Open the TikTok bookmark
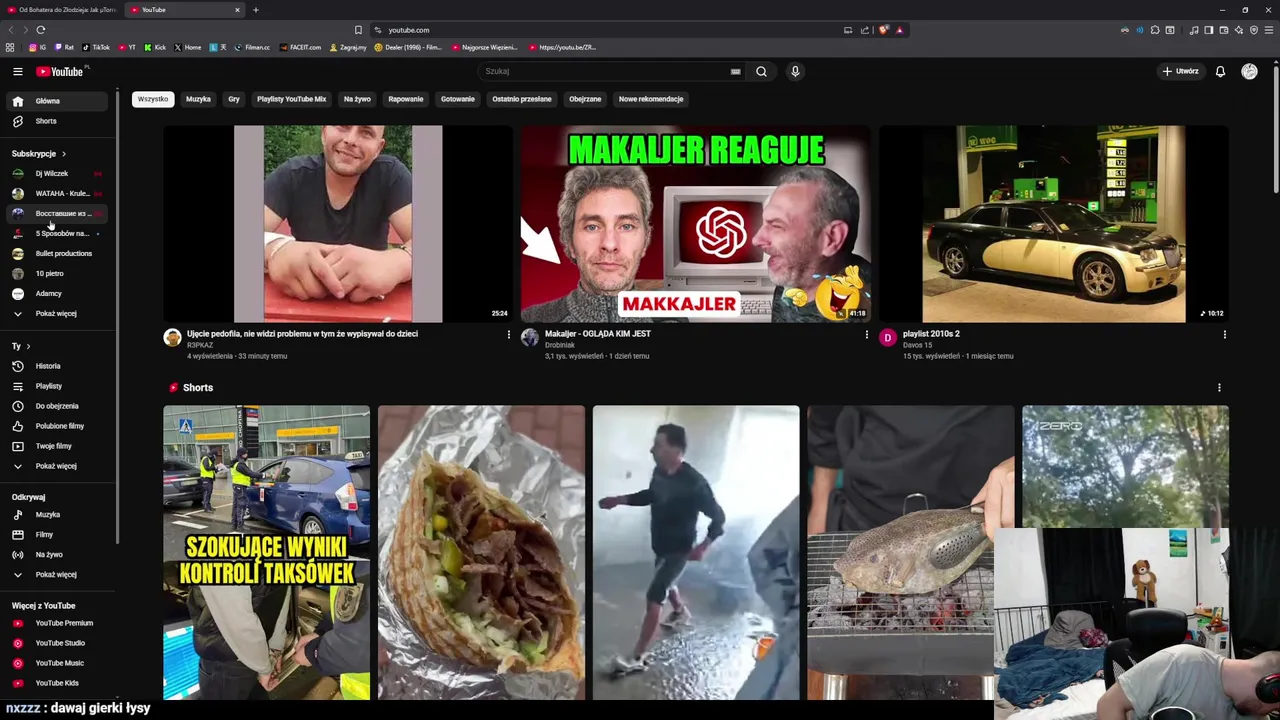1280x720 pixels. pos(96,47)
